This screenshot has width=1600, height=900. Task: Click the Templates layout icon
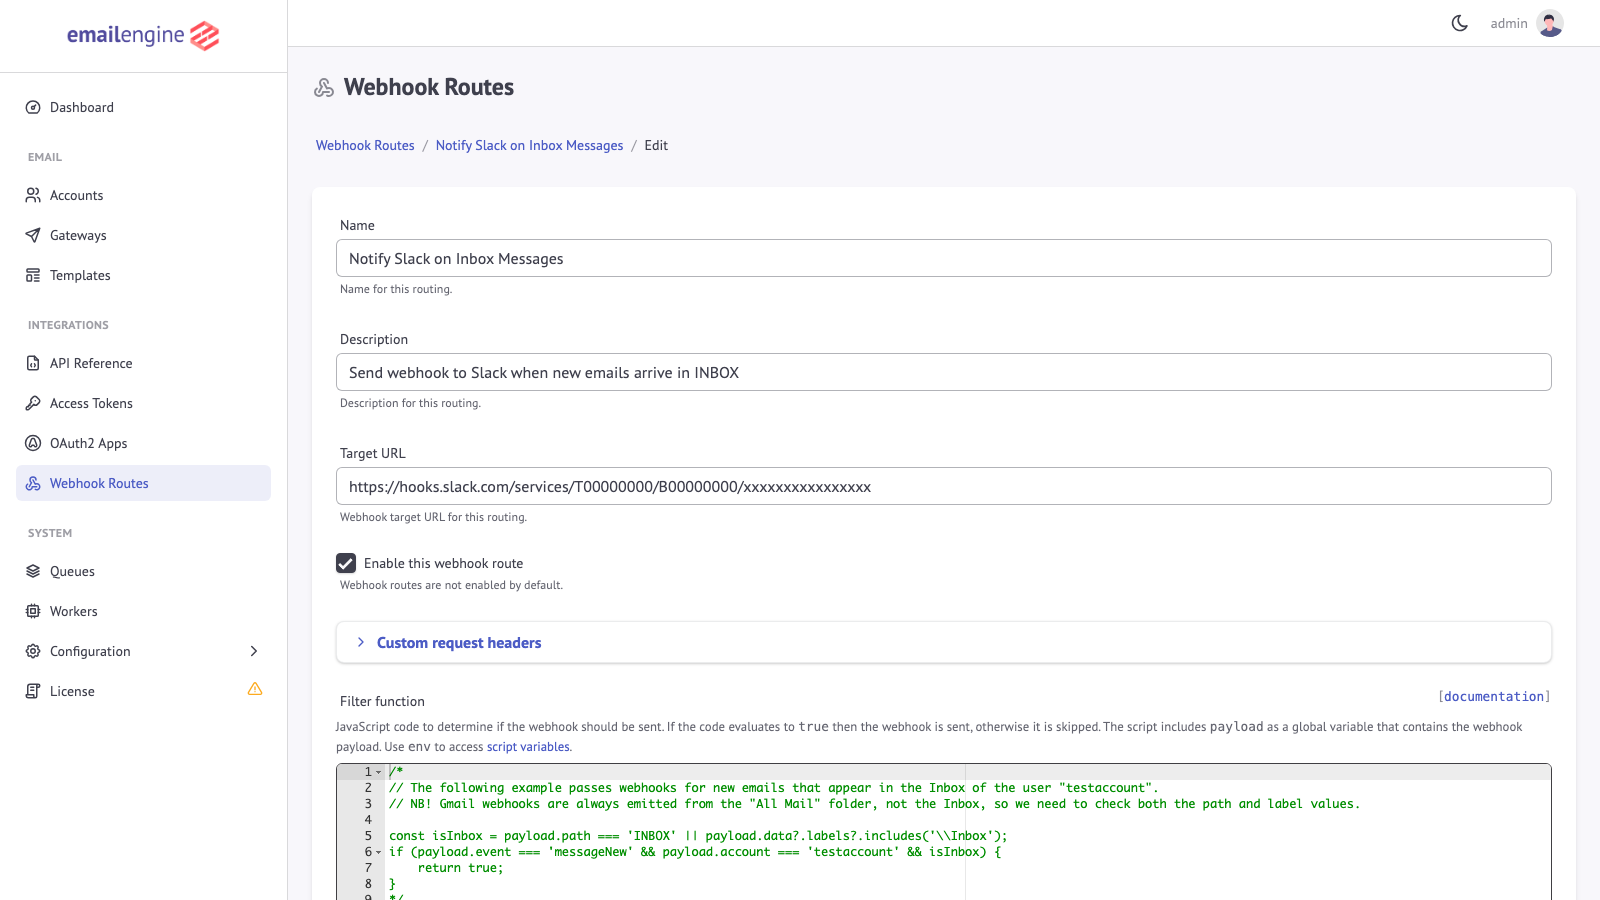[x=33, y=275]
